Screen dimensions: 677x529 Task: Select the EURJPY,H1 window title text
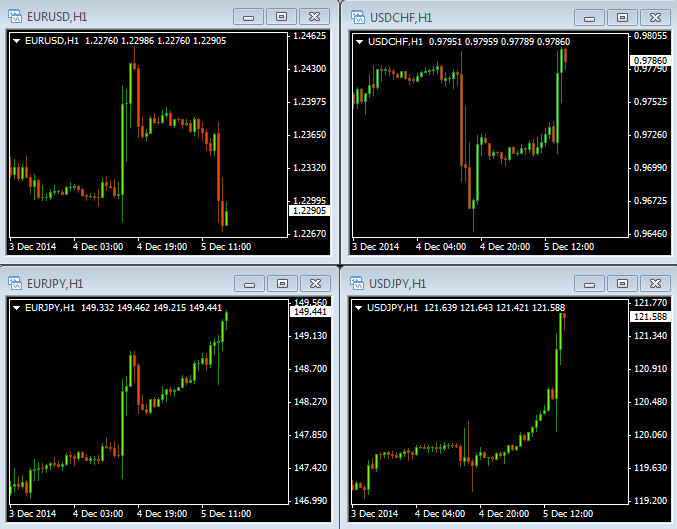(x=55, y=284)
